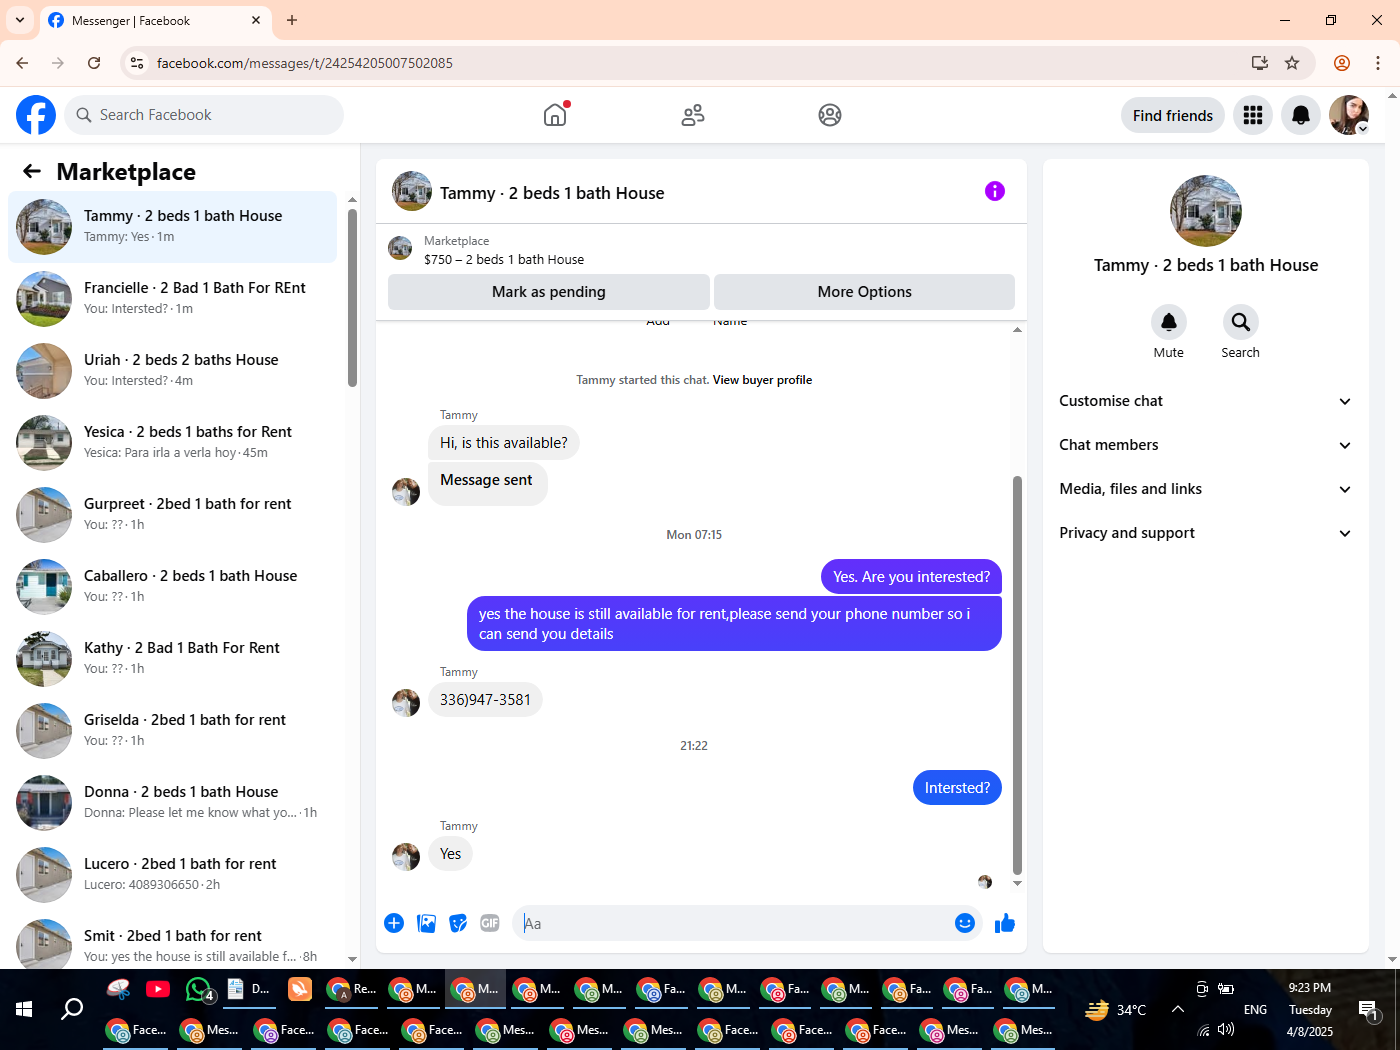The height and width of the screenshot is (1050, 1400).
Task: Click the Aa message input box
Action: [735, 923]
